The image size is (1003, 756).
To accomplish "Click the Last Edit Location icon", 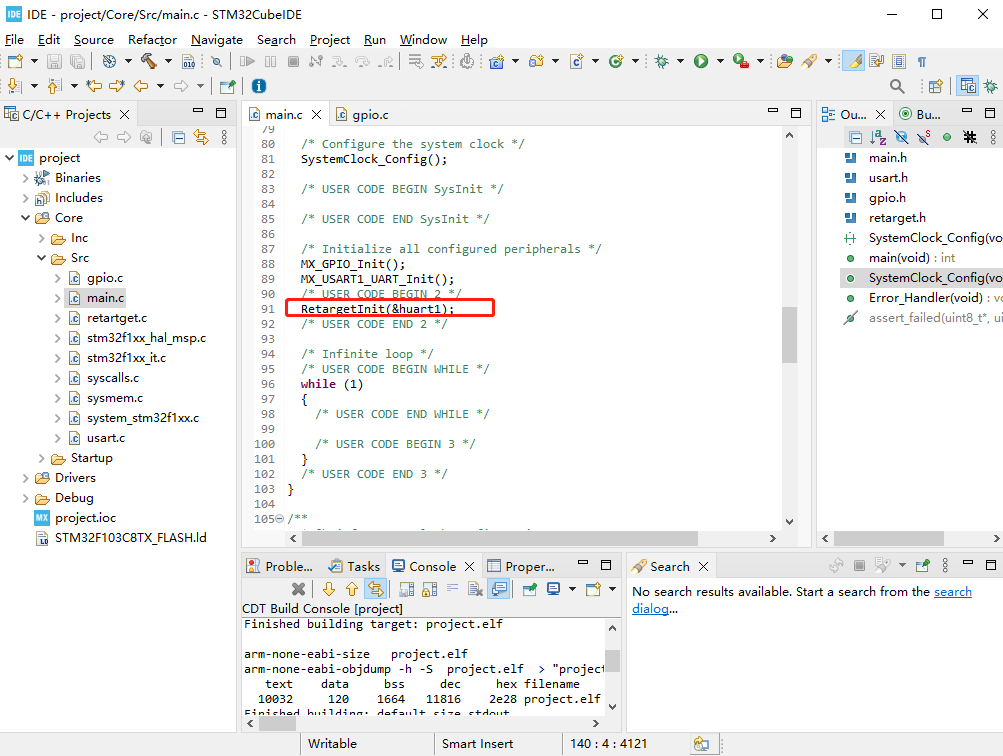I will pyautogui.click(x=95, y=86).
